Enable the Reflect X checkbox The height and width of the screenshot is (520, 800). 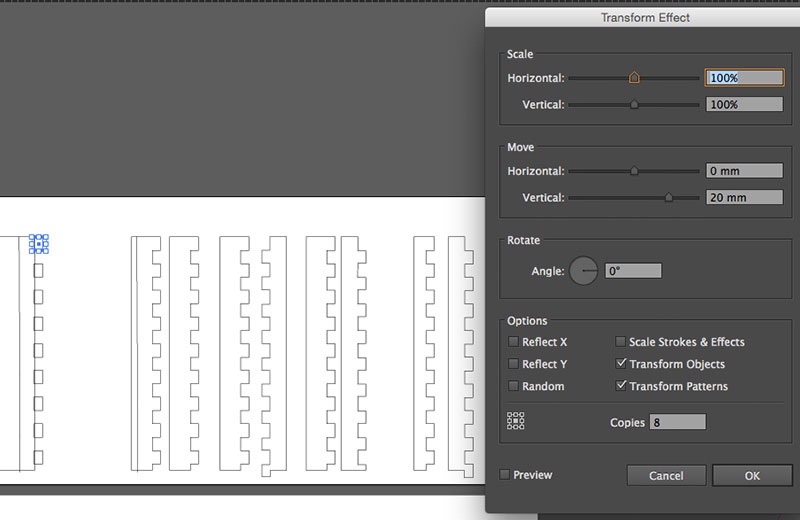(513, 341)
